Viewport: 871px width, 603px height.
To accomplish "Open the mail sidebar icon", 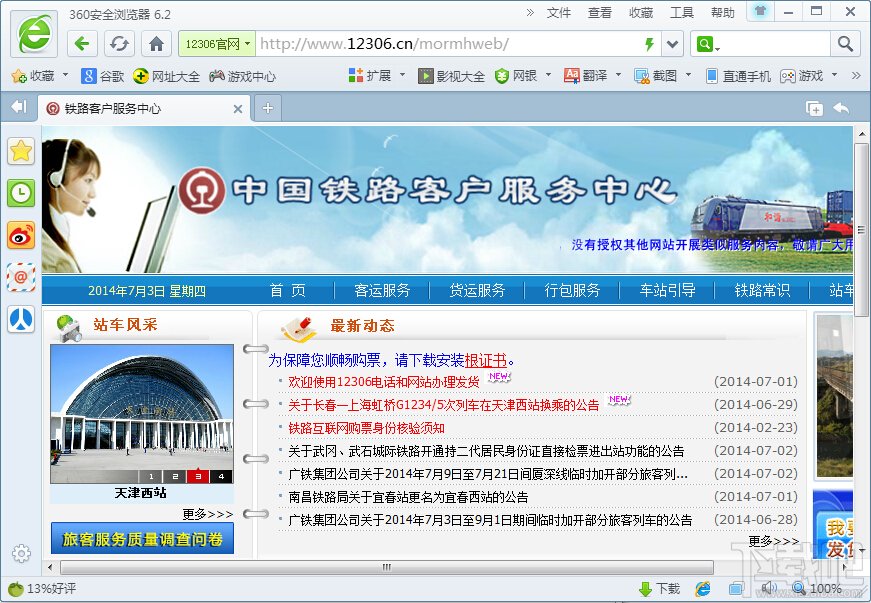I will click(x=21, y=277).
